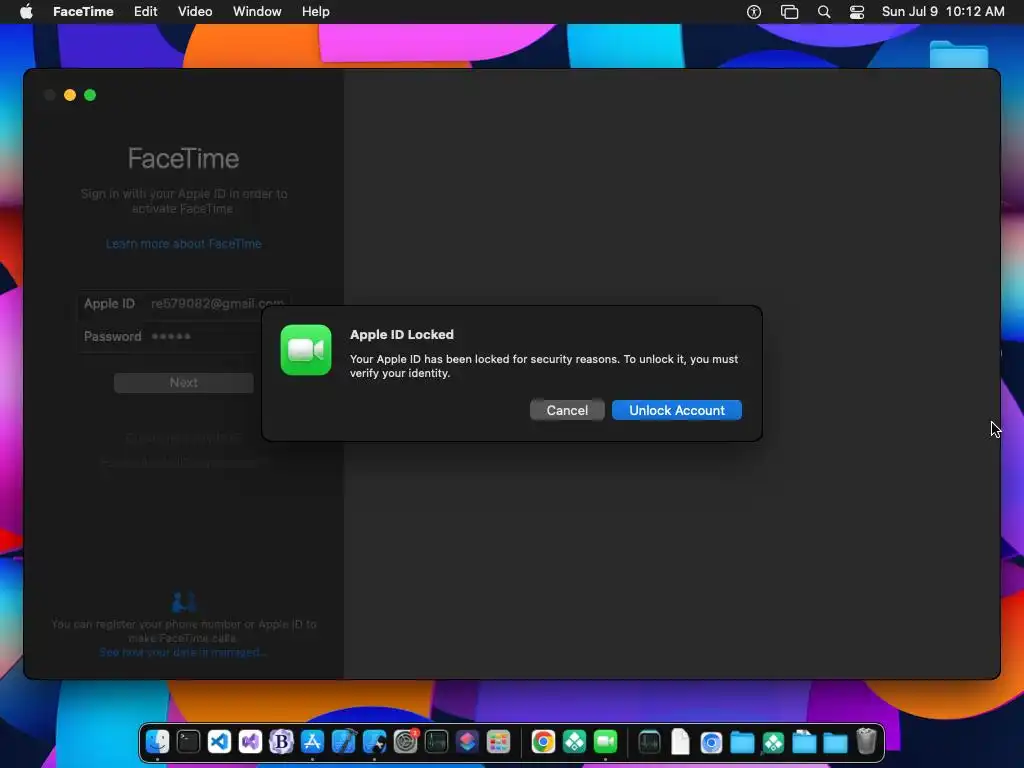
Task: Click the dimmed Next button
Action: (184, 383)
